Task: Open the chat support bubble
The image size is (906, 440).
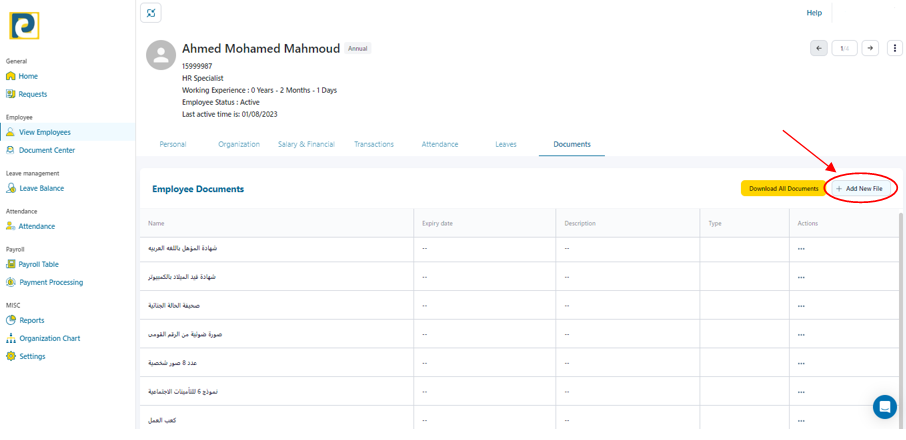Action: click(884, 406)
